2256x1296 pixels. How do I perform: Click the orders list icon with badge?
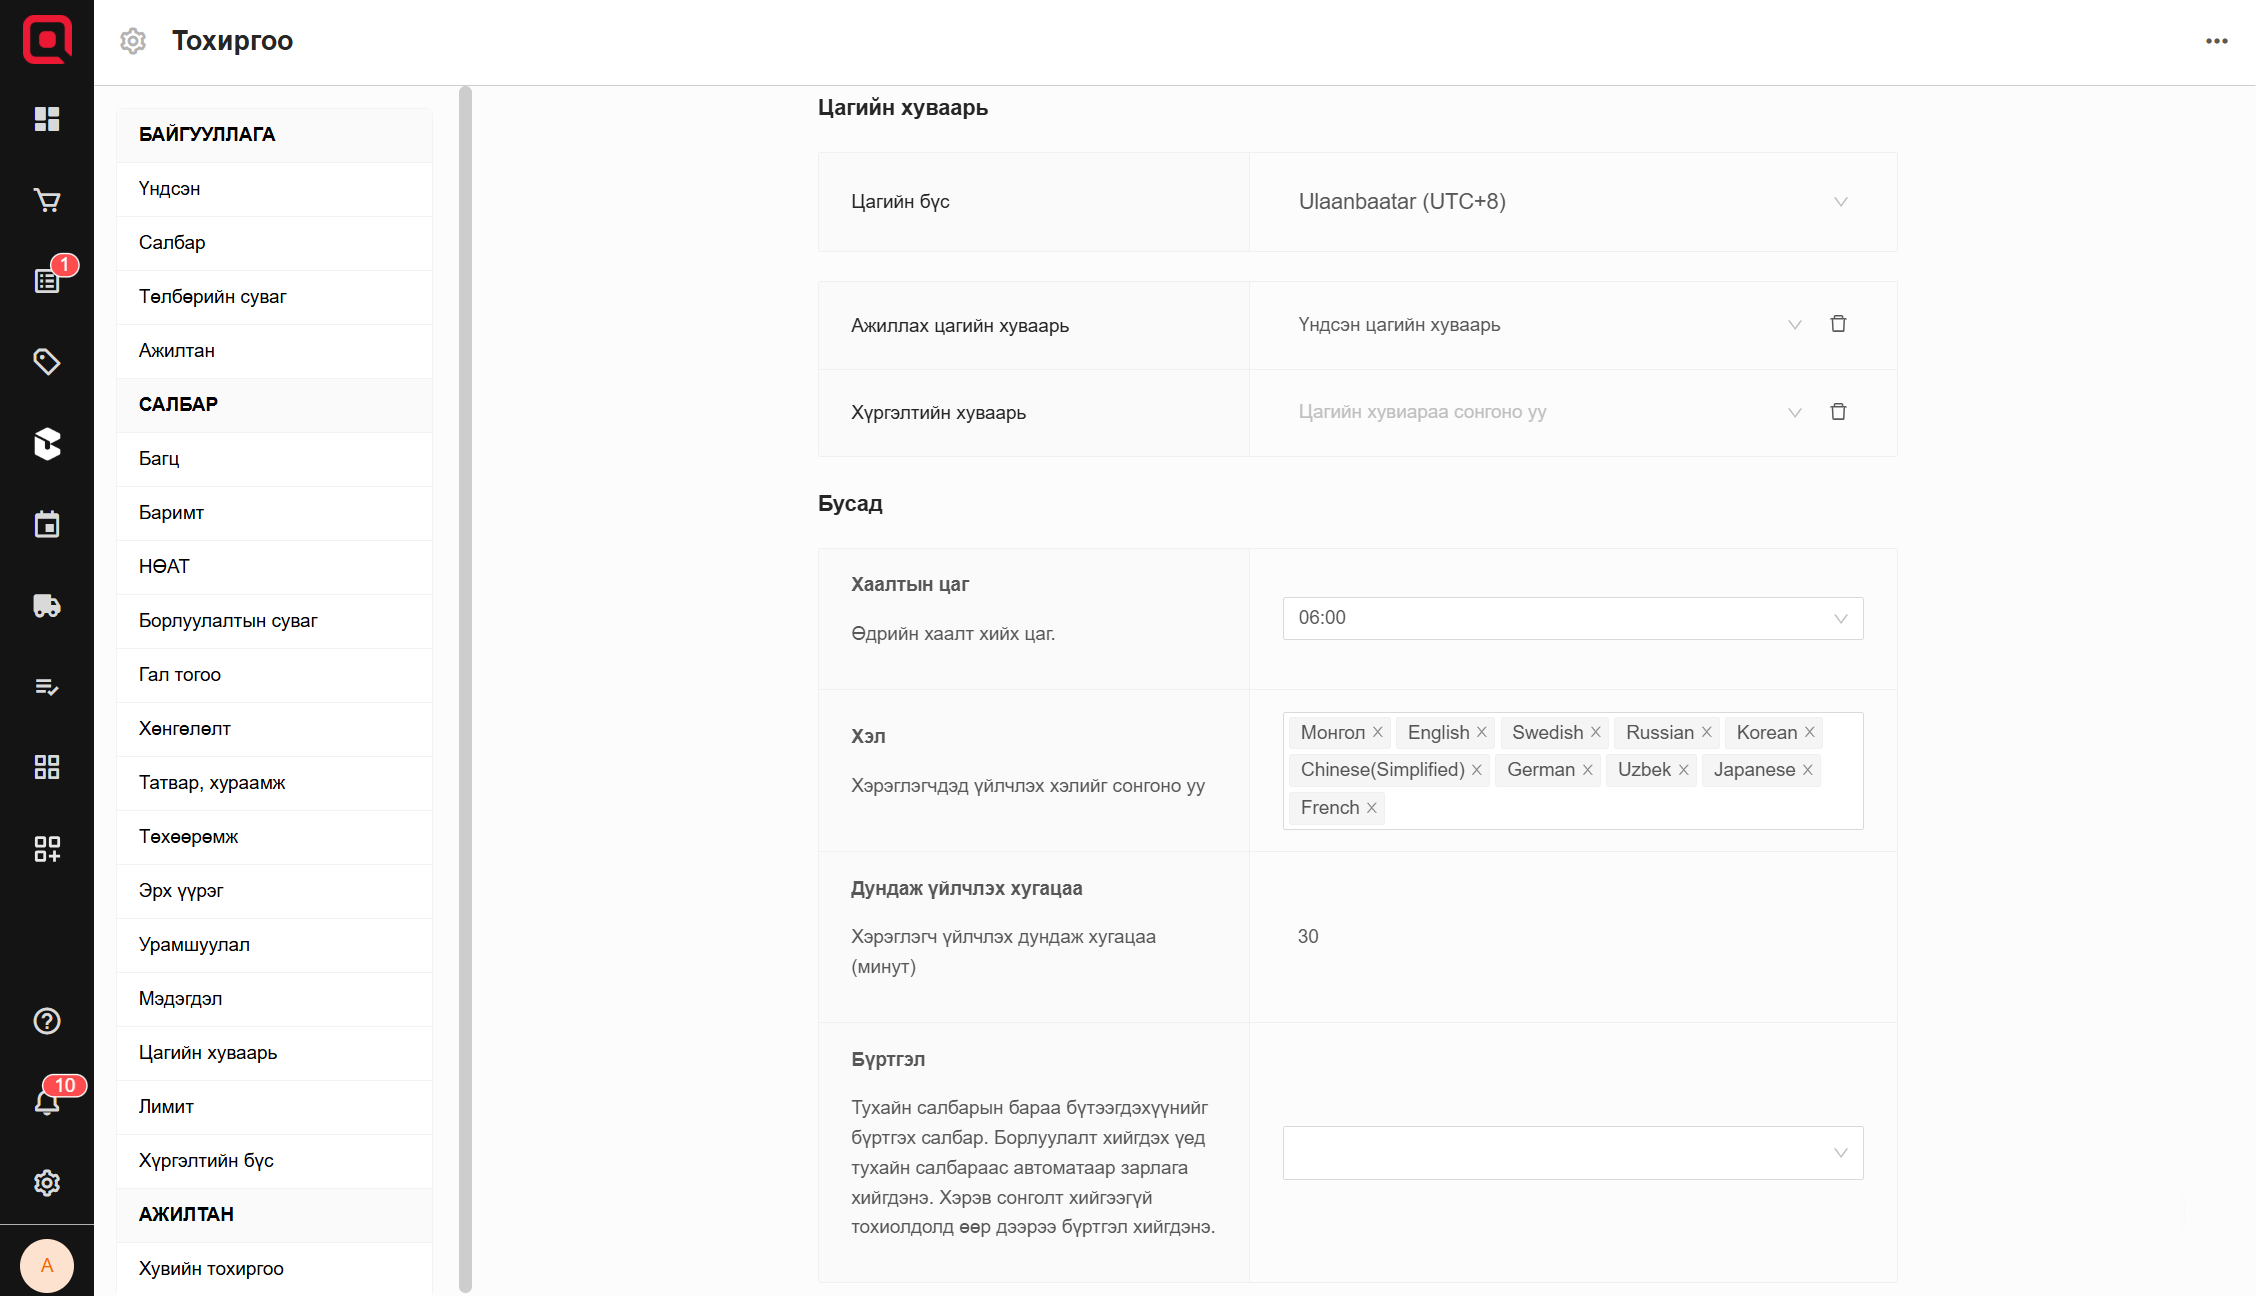pyautogui.click(x=47, y=281)
